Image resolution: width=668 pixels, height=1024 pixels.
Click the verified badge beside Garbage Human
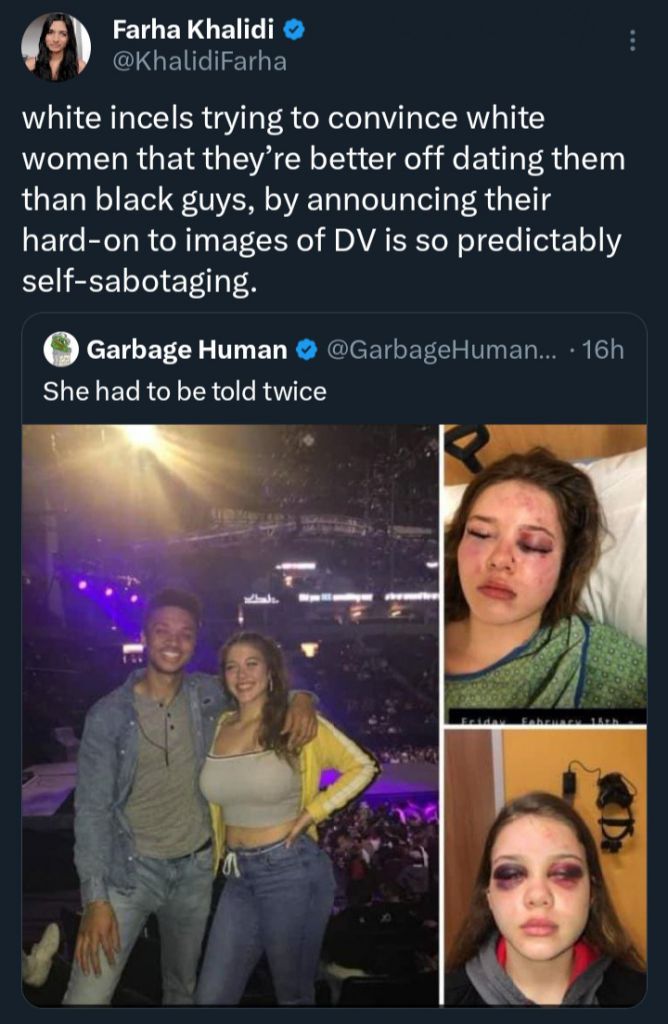point(310,350)
